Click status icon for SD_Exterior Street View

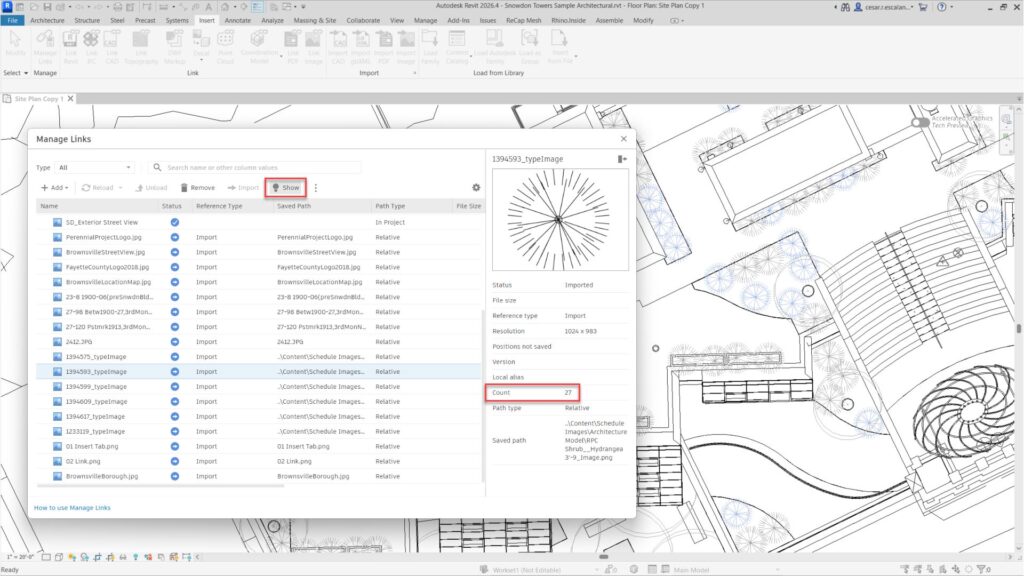tap(174, 222)
